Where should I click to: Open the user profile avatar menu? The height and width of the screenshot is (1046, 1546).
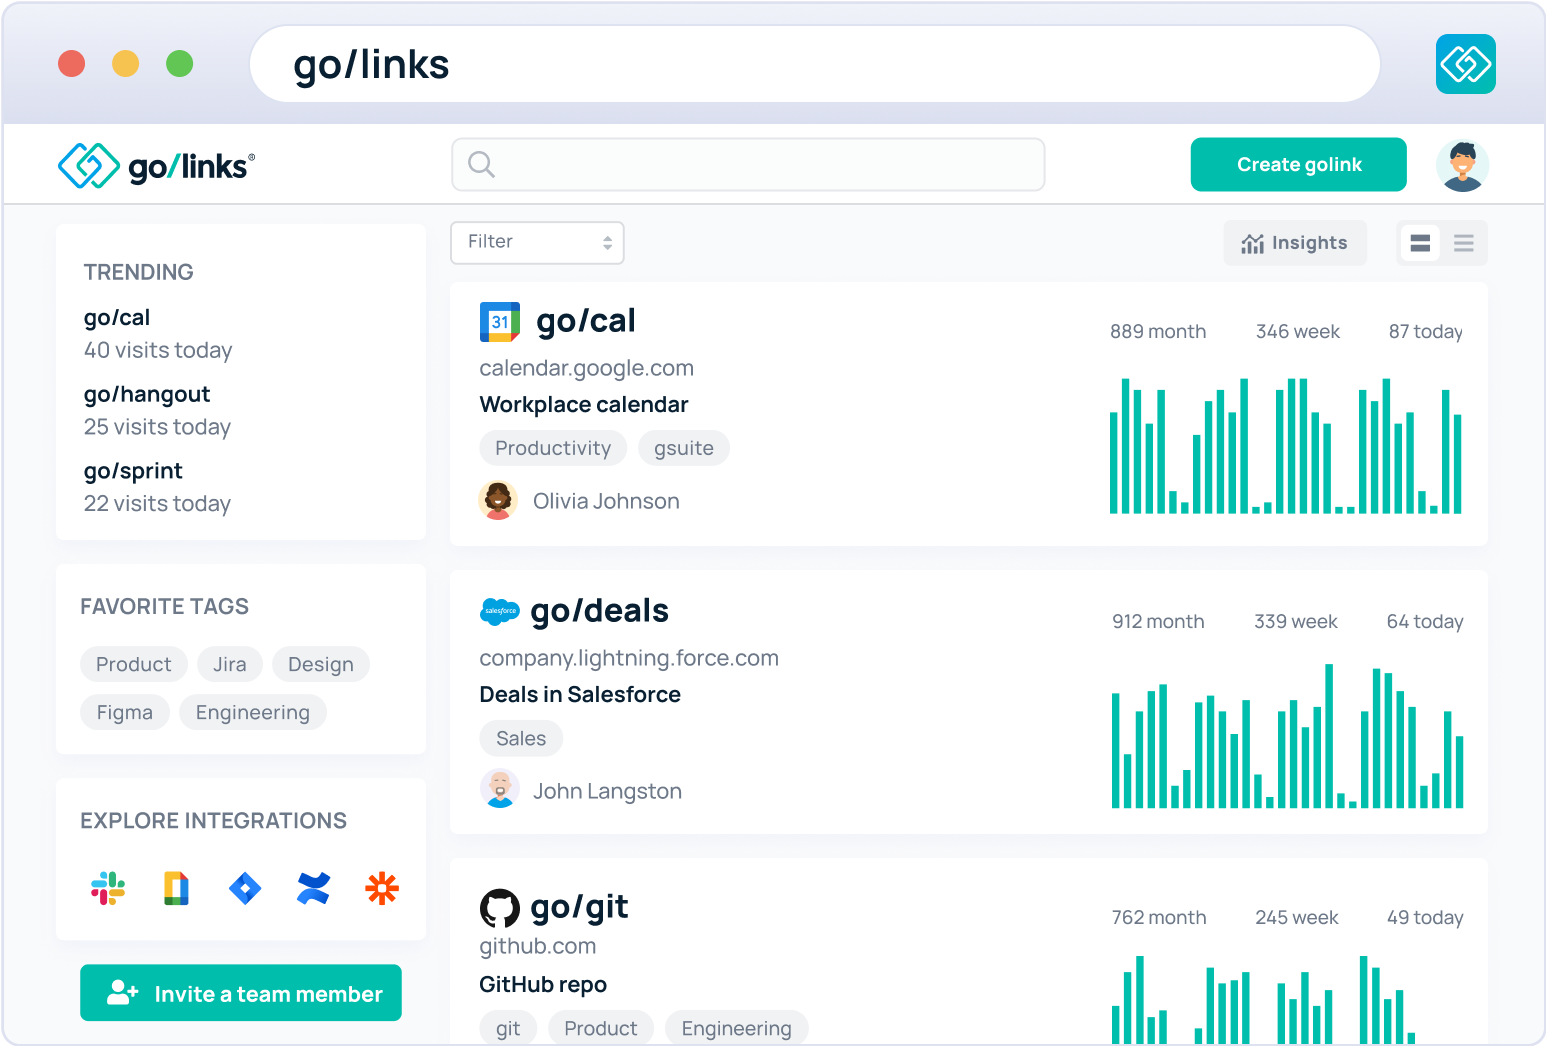tap(1462, 164)
